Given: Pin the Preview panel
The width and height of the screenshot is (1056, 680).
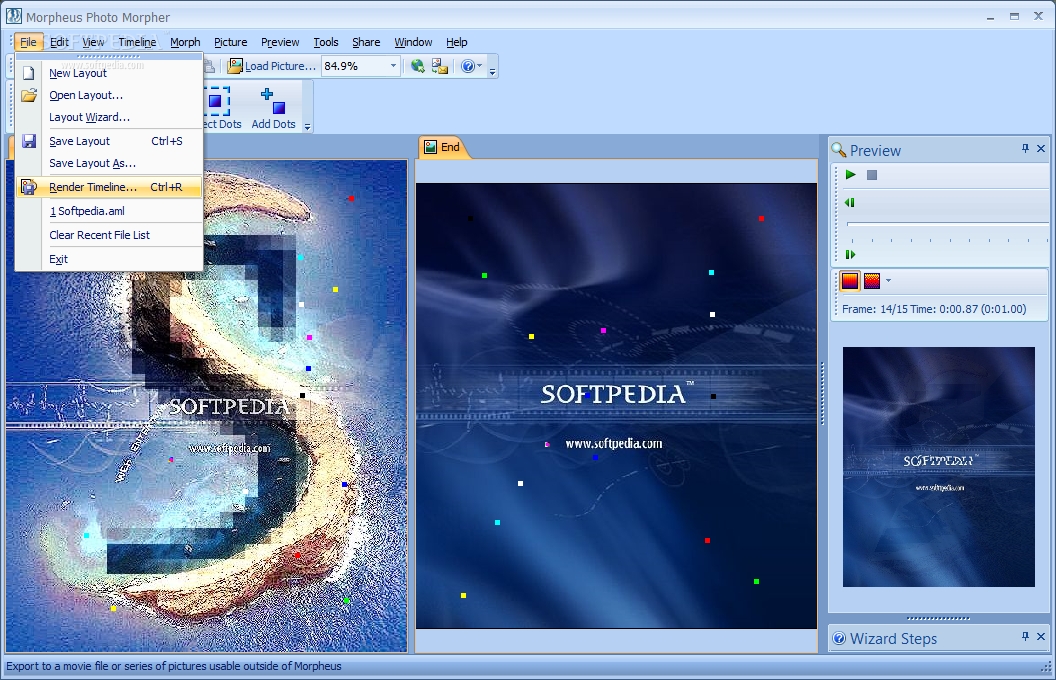Looking at the screenshot, I should (x=1025, y=148).
